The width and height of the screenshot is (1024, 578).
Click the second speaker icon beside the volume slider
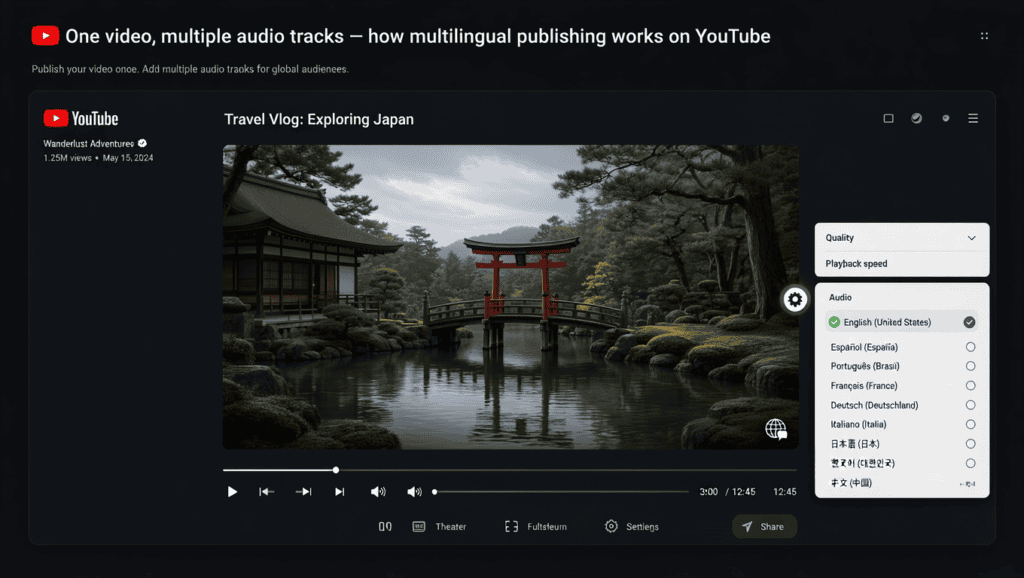tap(414, 492)
